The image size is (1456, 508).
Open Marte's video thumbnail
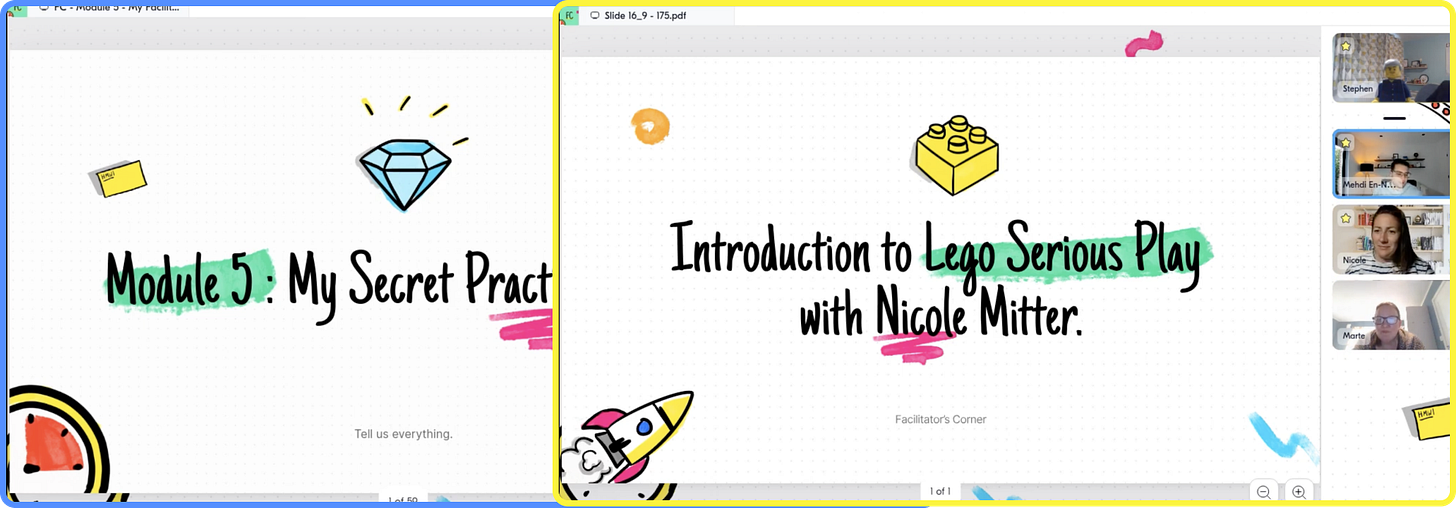pos(1391,315)
